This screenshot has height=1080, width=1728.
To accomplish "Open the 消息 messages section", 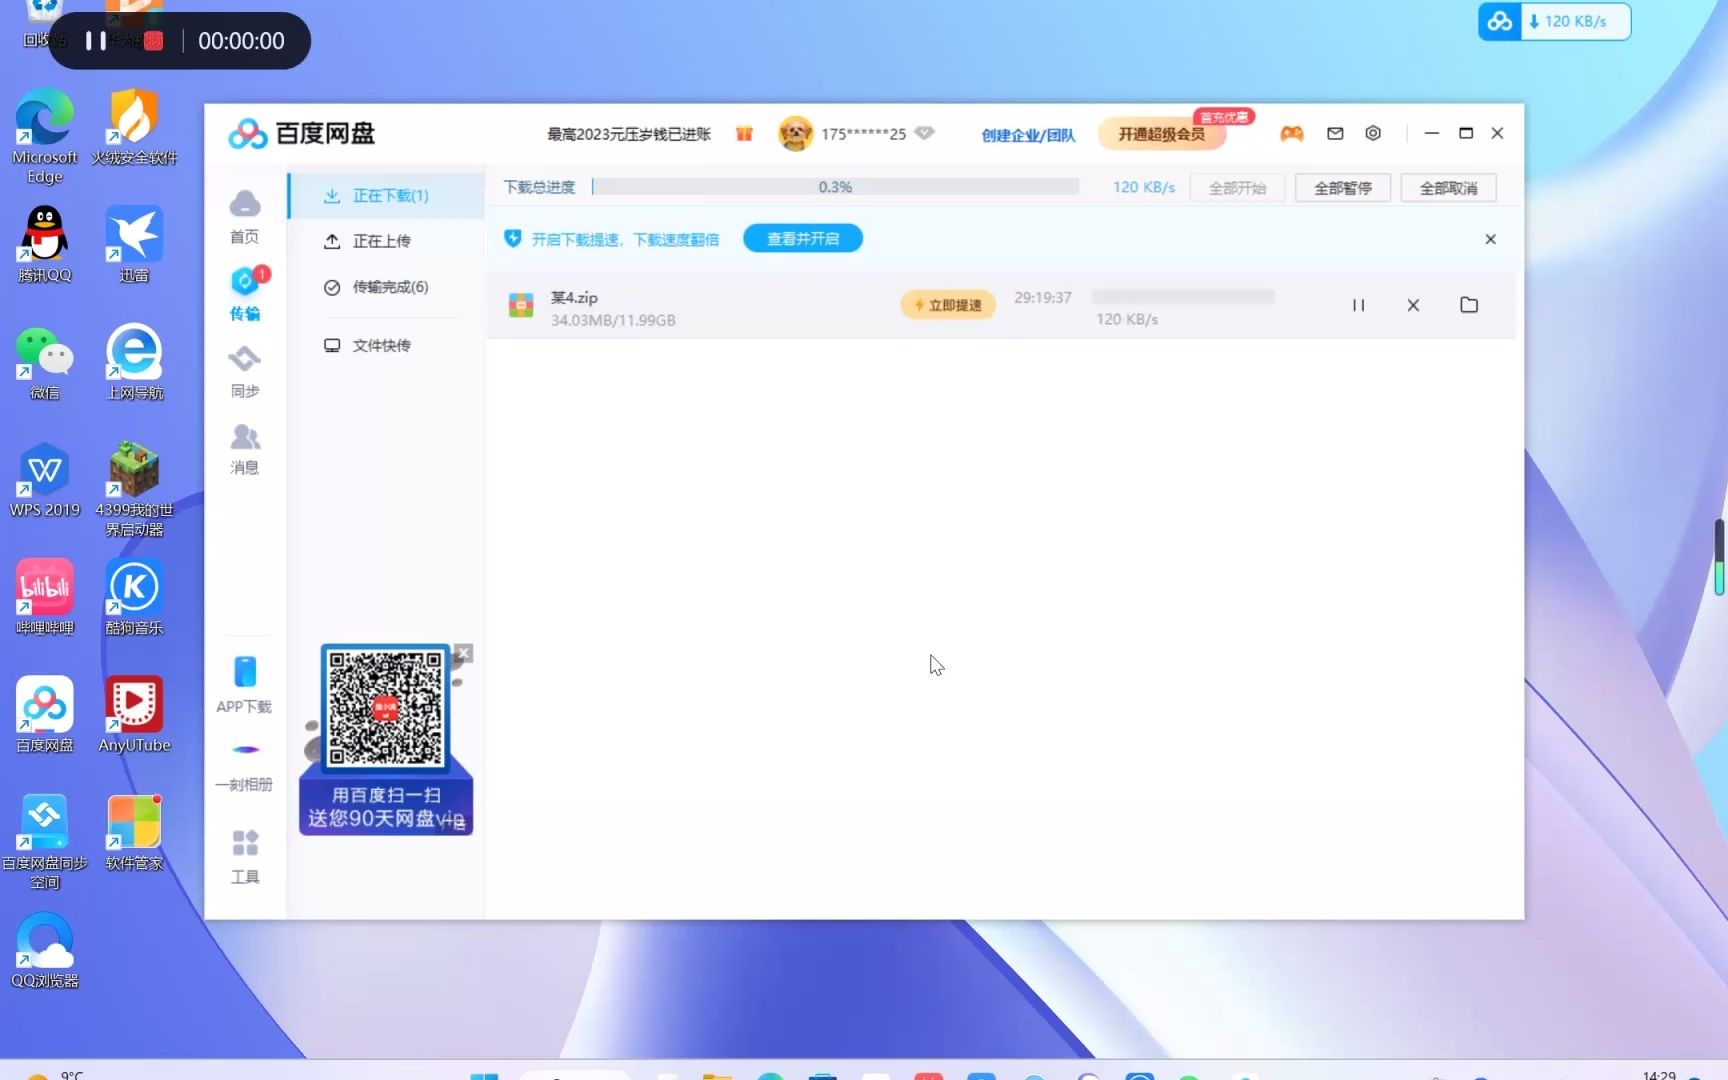I will tap(244, 448).
